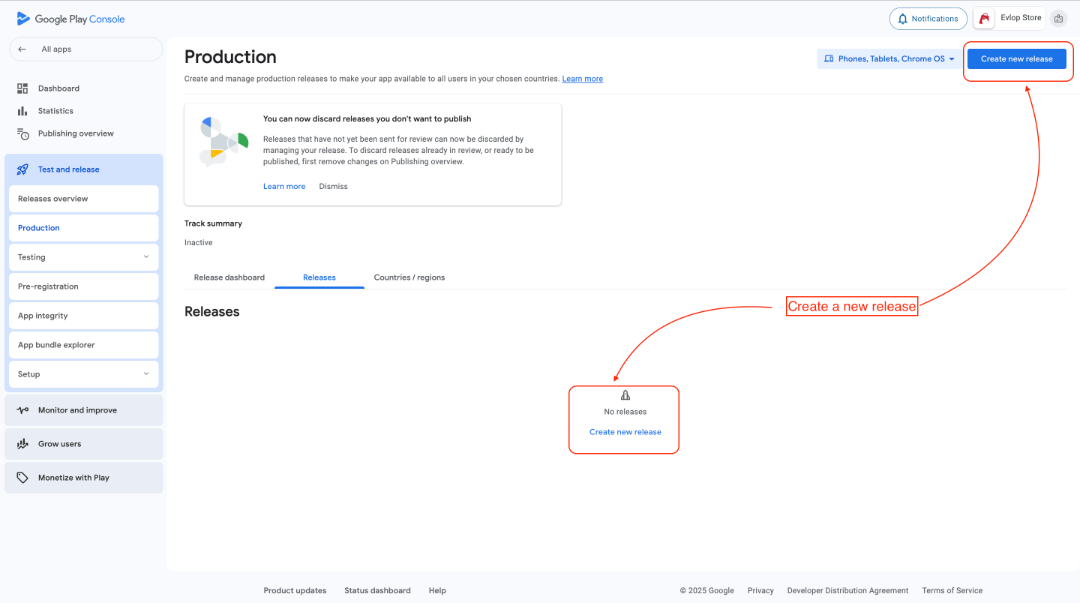Image resolution: width=1080 pixels, height=603 pixels.
Task: Click the Monitor and improve pulse icon
Action: 23,410
